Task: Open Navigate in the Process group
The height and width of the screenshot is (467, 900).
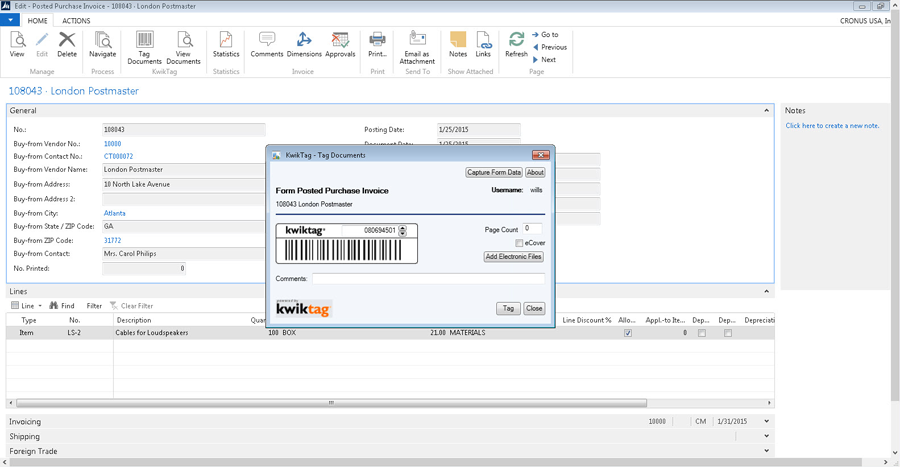Action: click(103, 44)
